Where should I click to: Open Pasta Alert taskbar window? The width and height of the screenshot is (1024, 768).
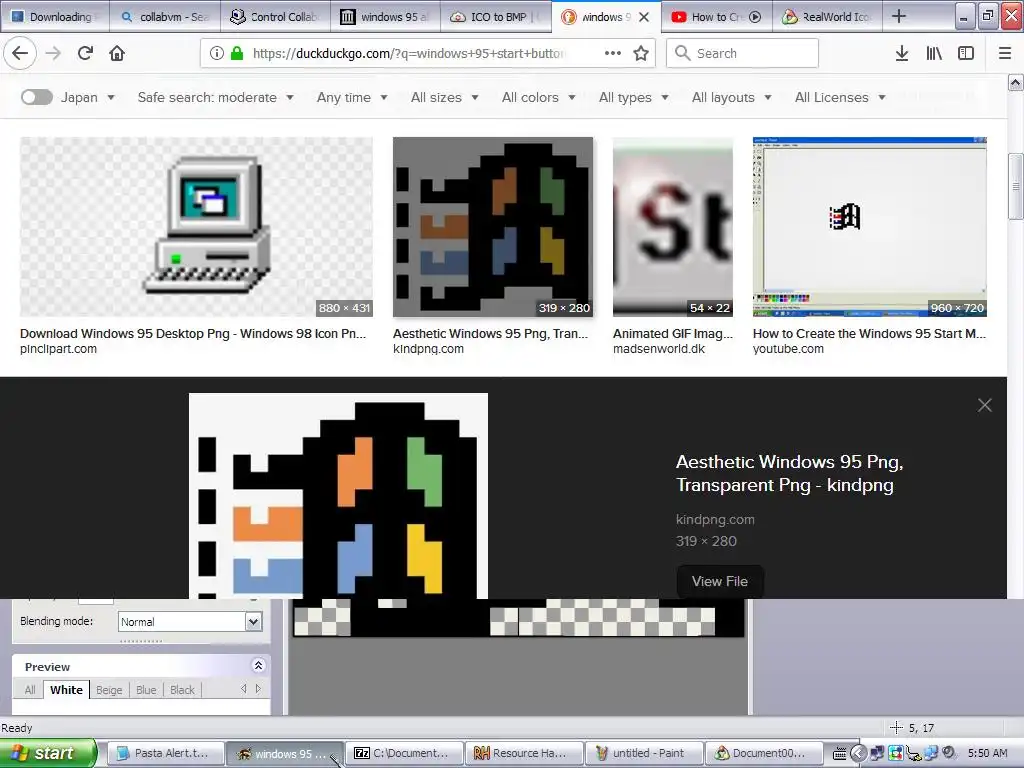coord(165,753)
